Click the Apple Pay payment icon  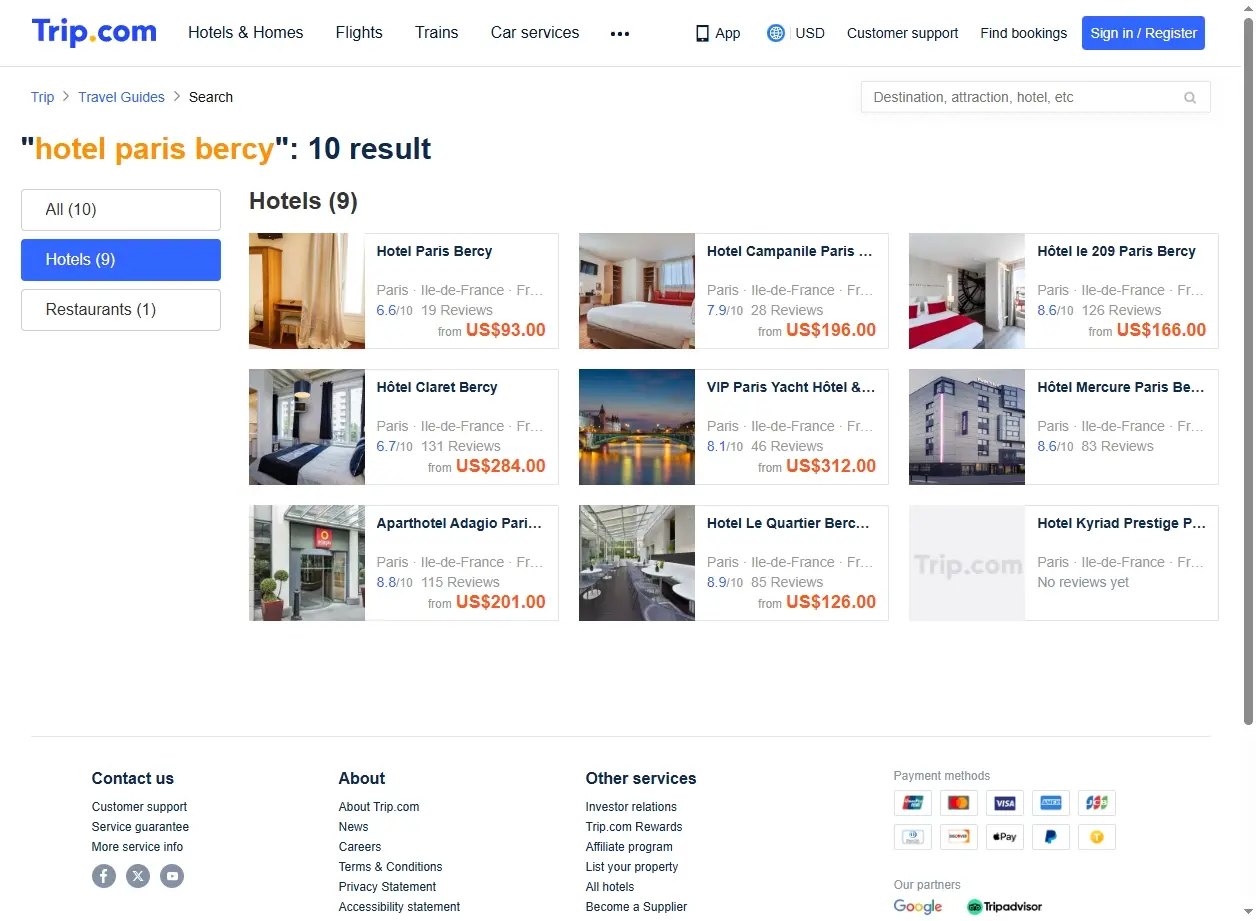1005,837
